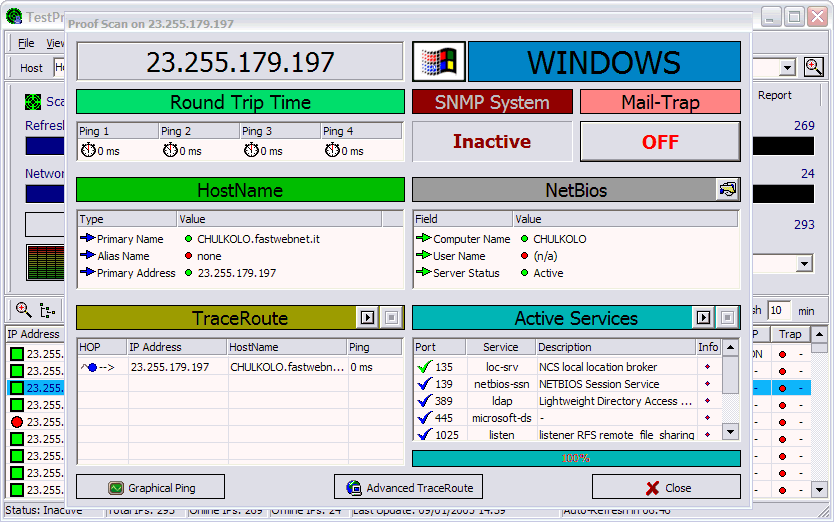The image size is (834, 522).
Task: Open the Graphical Ping window
Action: point(151,487)
